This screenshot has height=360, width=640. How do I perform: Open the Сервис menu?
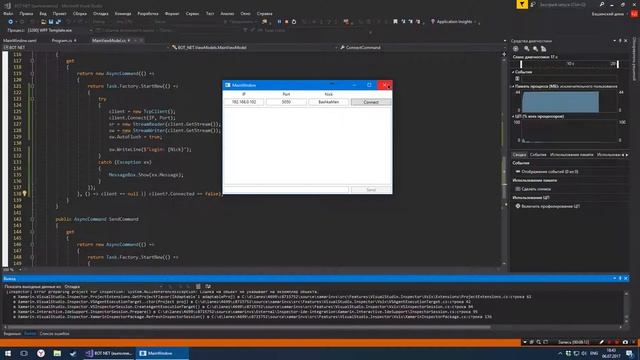click(192, 13)
